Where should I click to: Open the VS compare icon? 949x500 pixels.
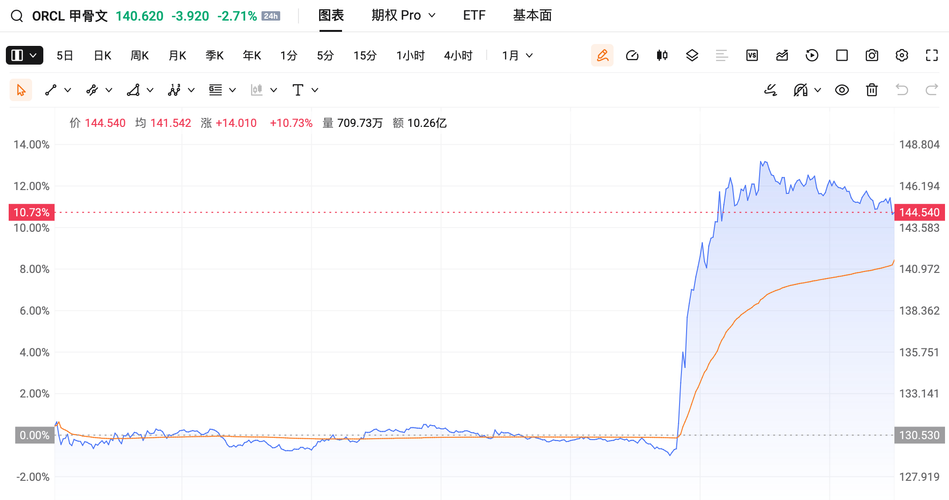(752, 55)
